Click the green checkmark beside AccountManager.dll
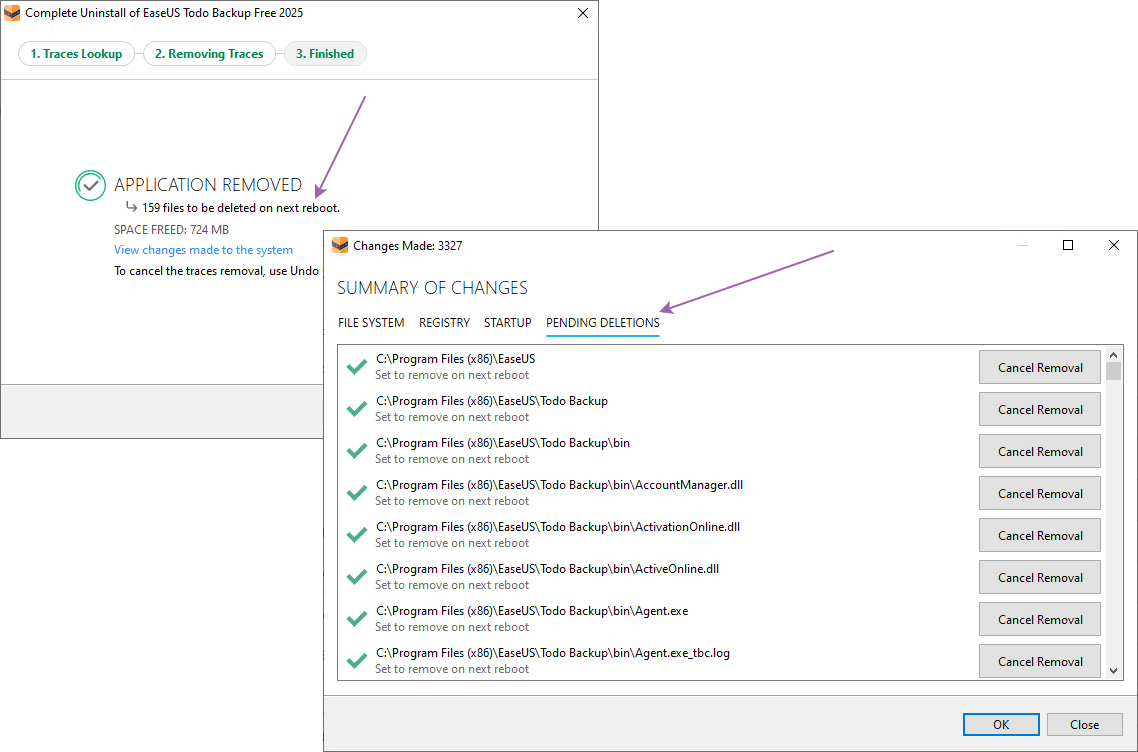Viewport: 1138px width, 752px height. pyautogui.click(x=356, y=493)
